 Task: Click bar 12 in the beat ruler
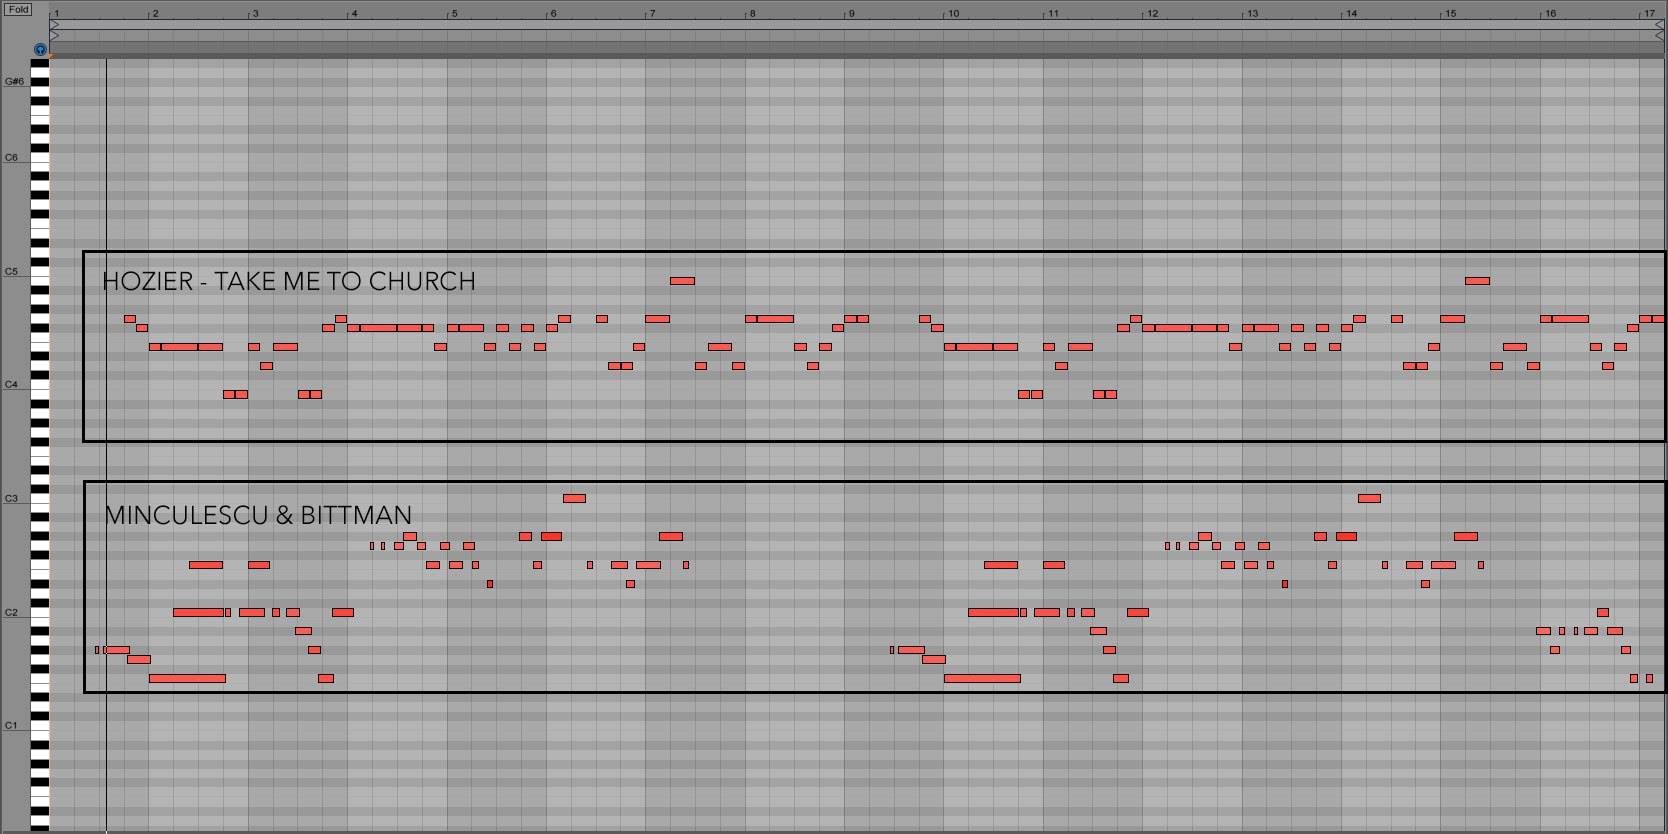(1152, 14)
